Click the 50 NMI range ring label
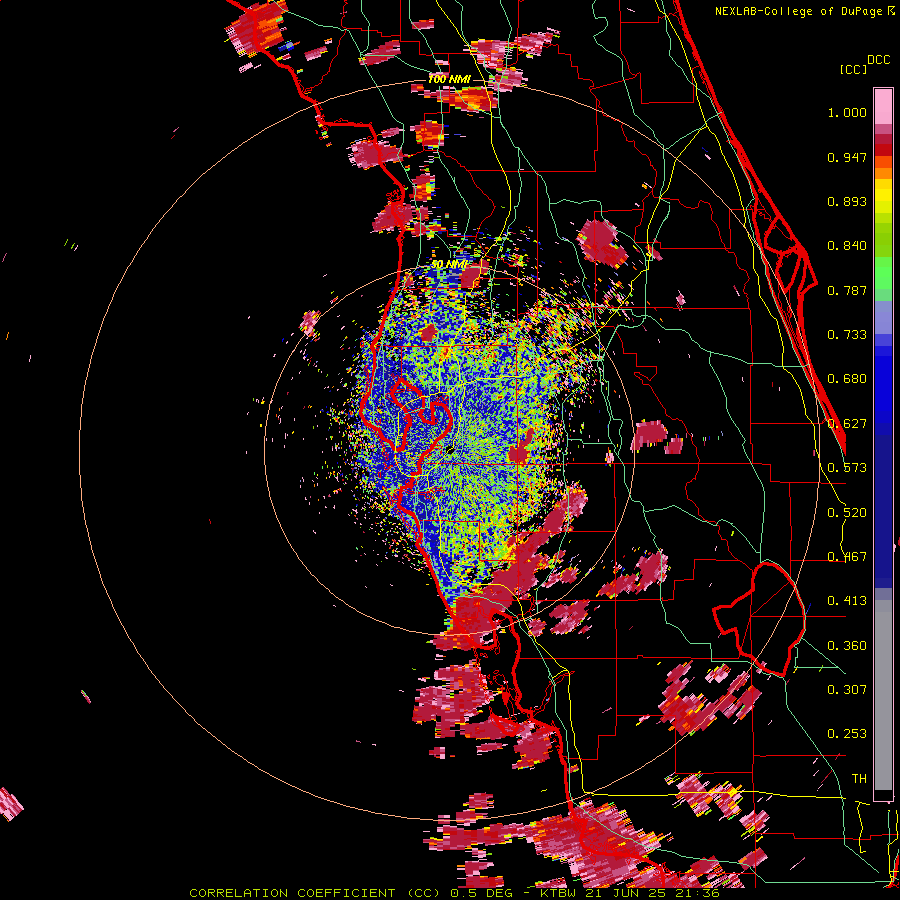The height and width of the screenshot is (900, 900). (449, 264)
